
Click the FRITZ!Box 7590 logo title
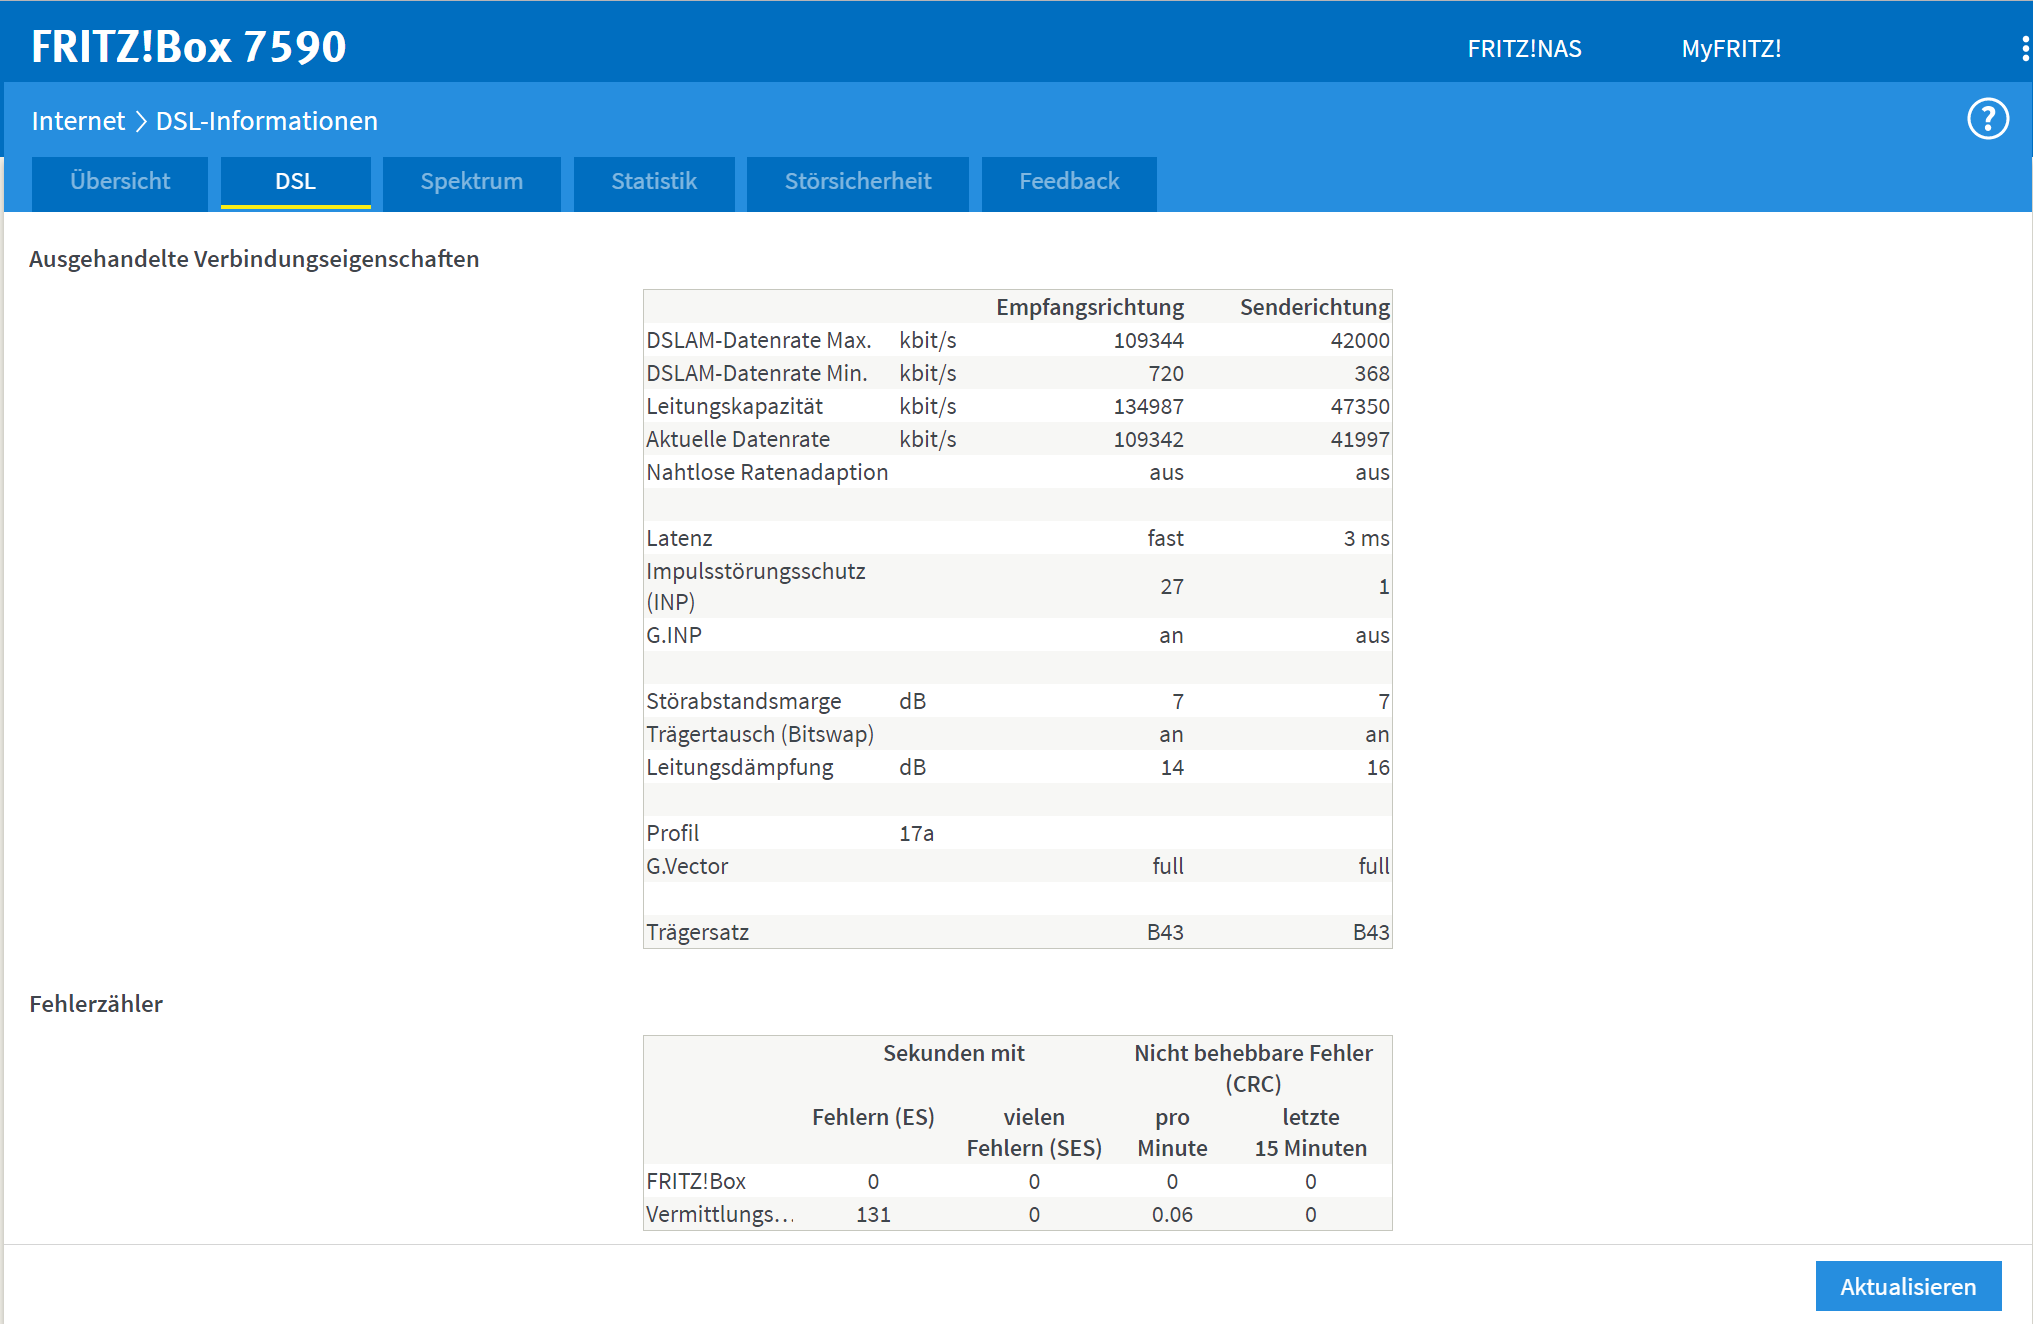click(188, 47)
